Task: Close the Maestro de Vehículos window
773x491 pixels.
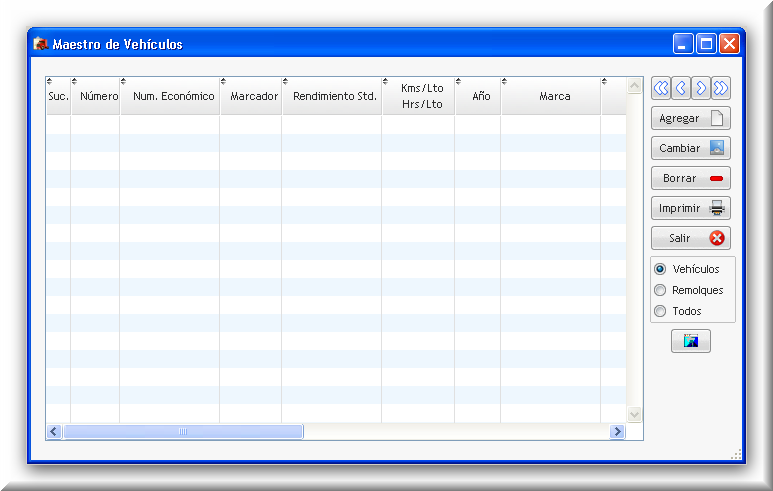Action: [729, 44]
